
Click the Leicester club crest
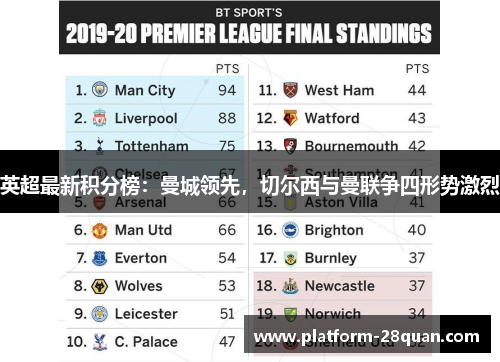tap(100, 314)
